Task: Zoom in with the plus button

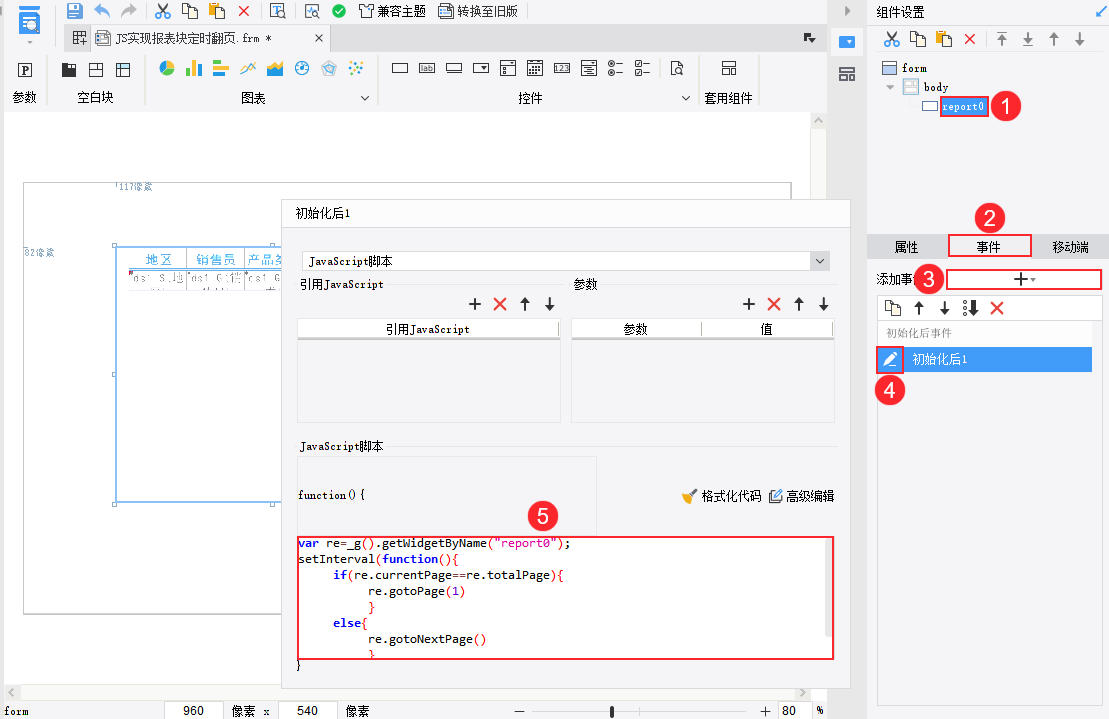Action: (x=765, y=711)
